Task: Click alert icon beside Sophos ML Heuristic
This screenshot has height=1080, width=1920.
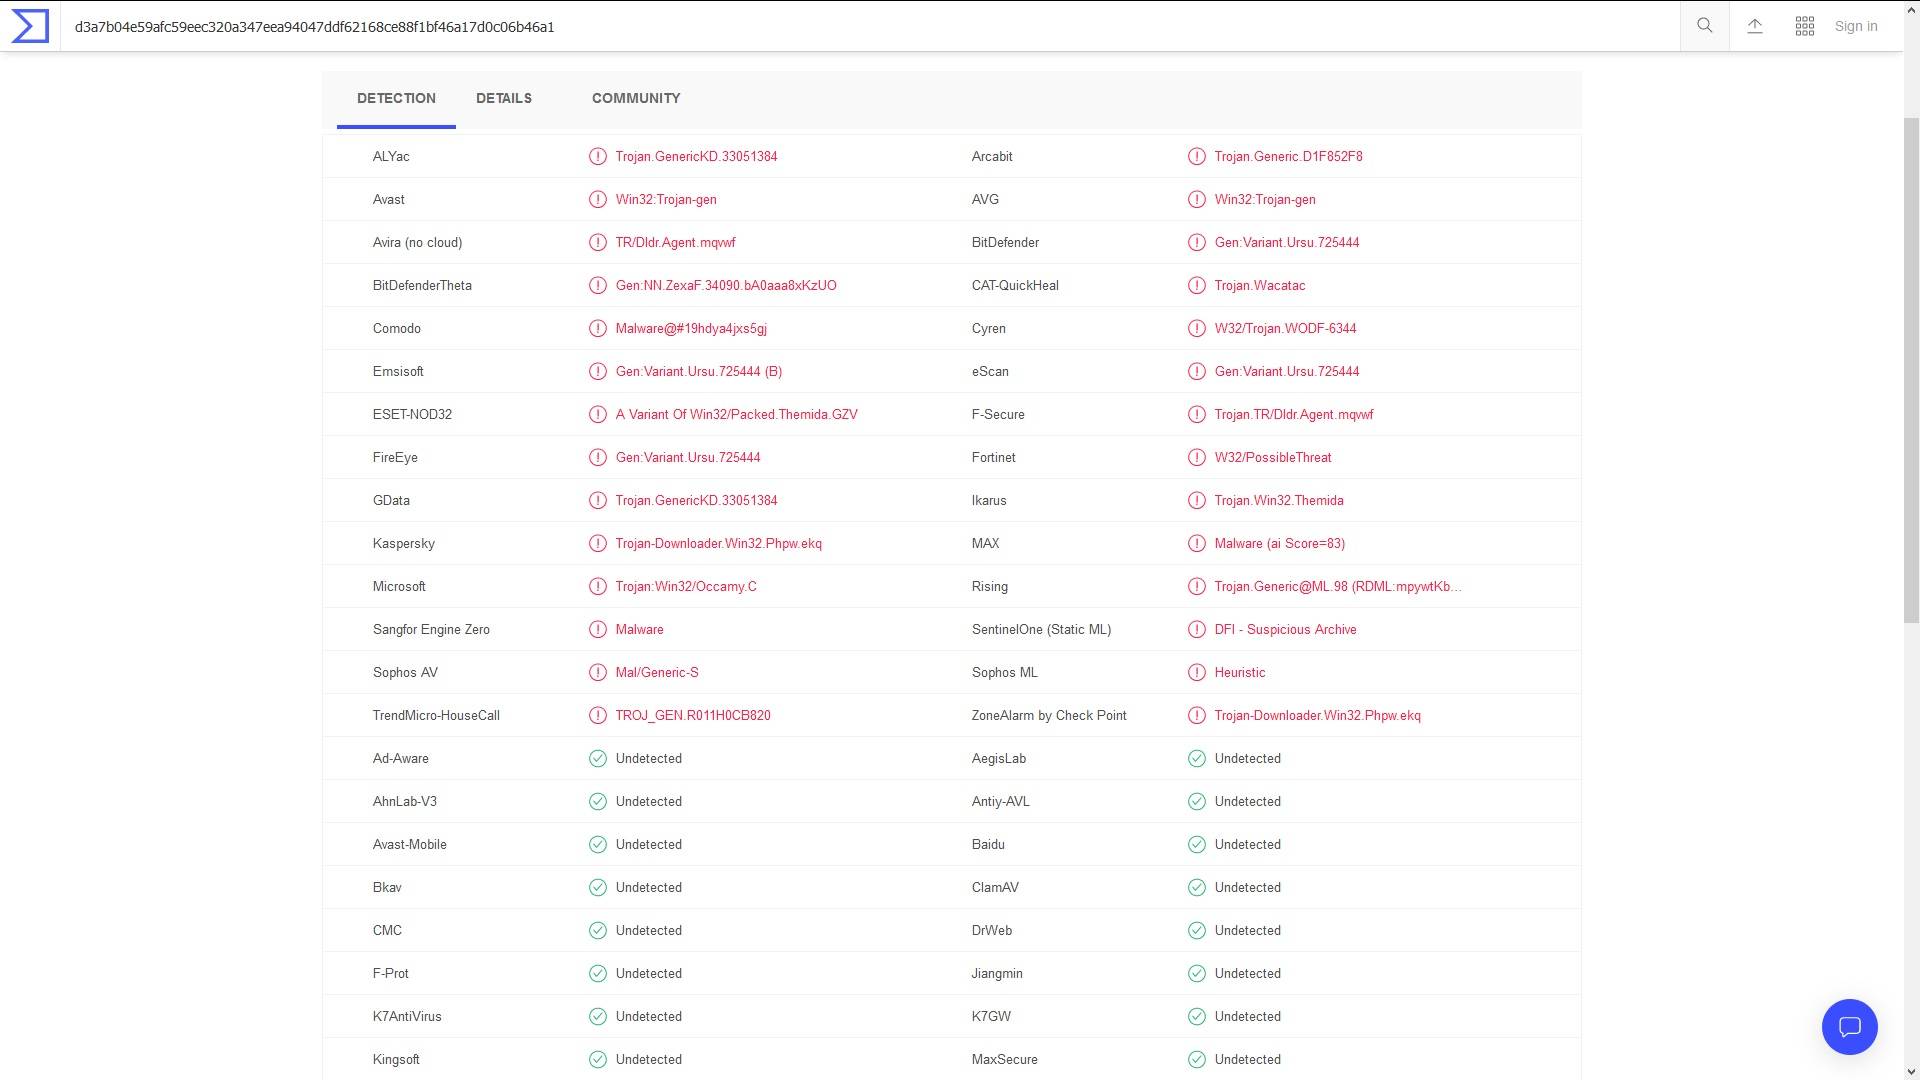Action: tap(1197, 673)
